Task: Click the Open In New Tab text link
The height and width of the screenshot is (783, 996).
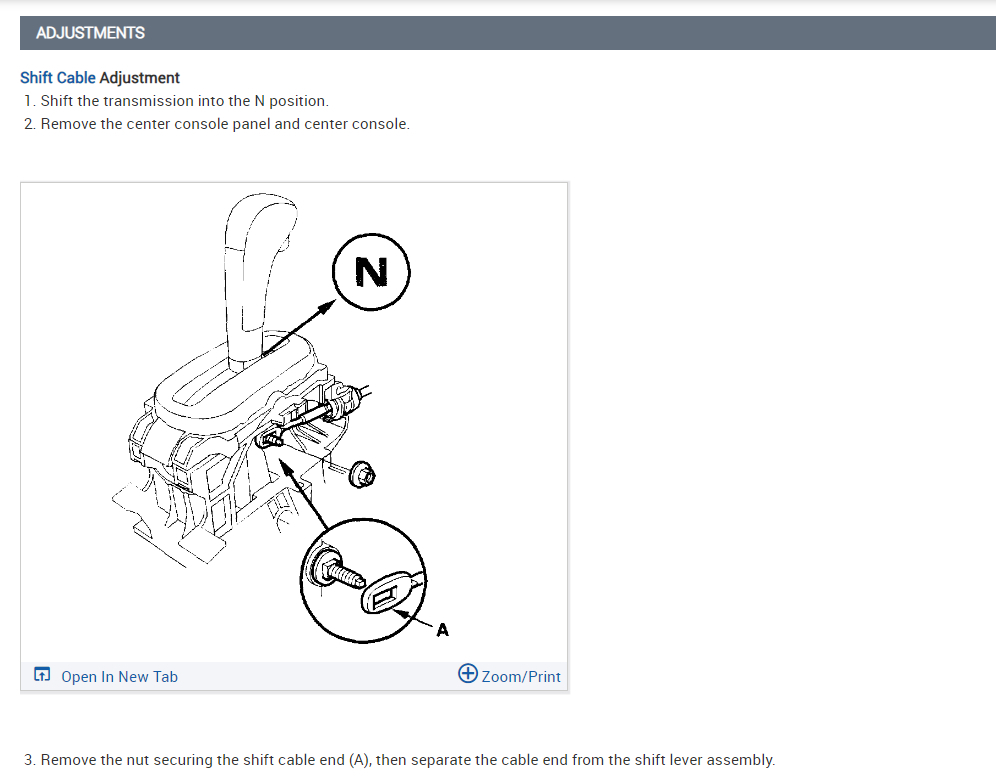Action: tap(119, 677)
